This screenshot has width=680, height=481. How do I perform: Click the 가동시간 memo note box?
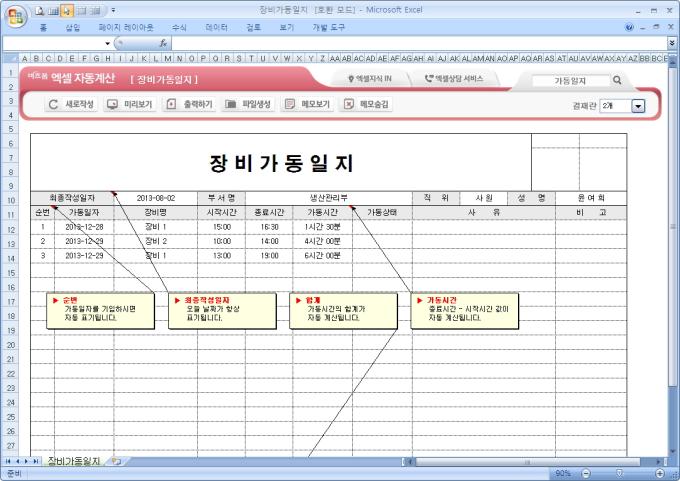tap(464, 311)
